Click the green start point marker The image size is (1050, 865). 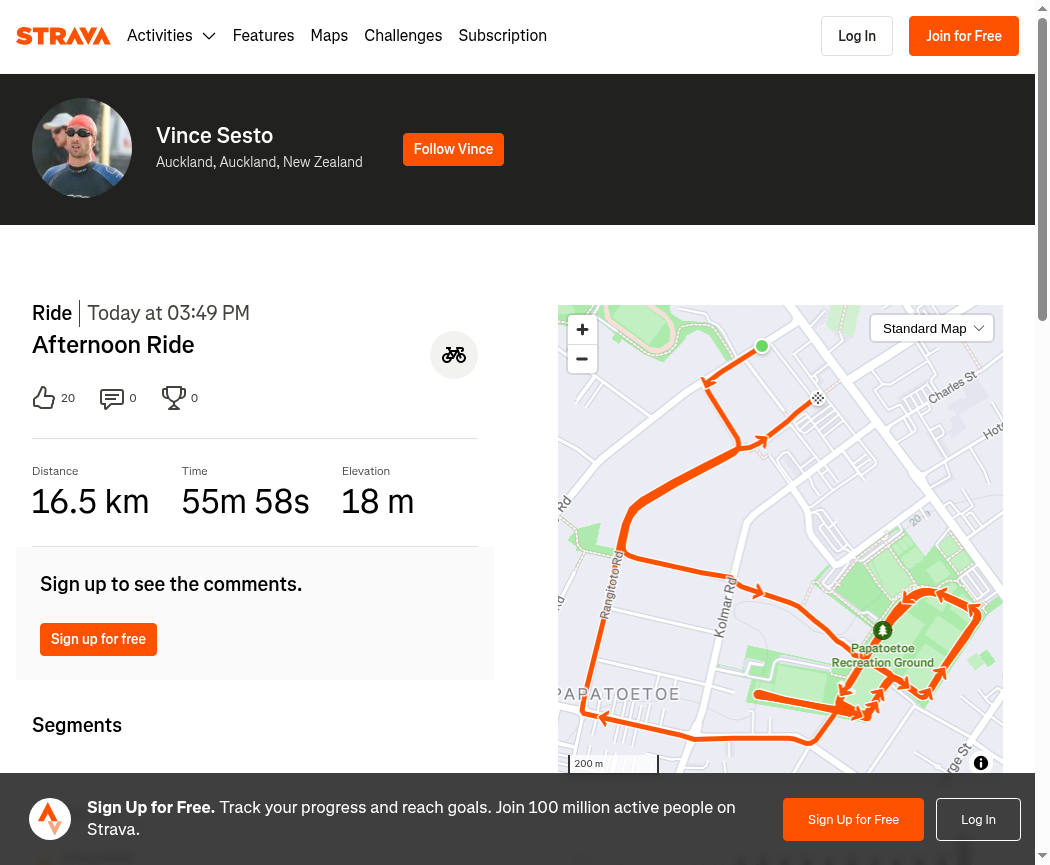click(761, 346)
